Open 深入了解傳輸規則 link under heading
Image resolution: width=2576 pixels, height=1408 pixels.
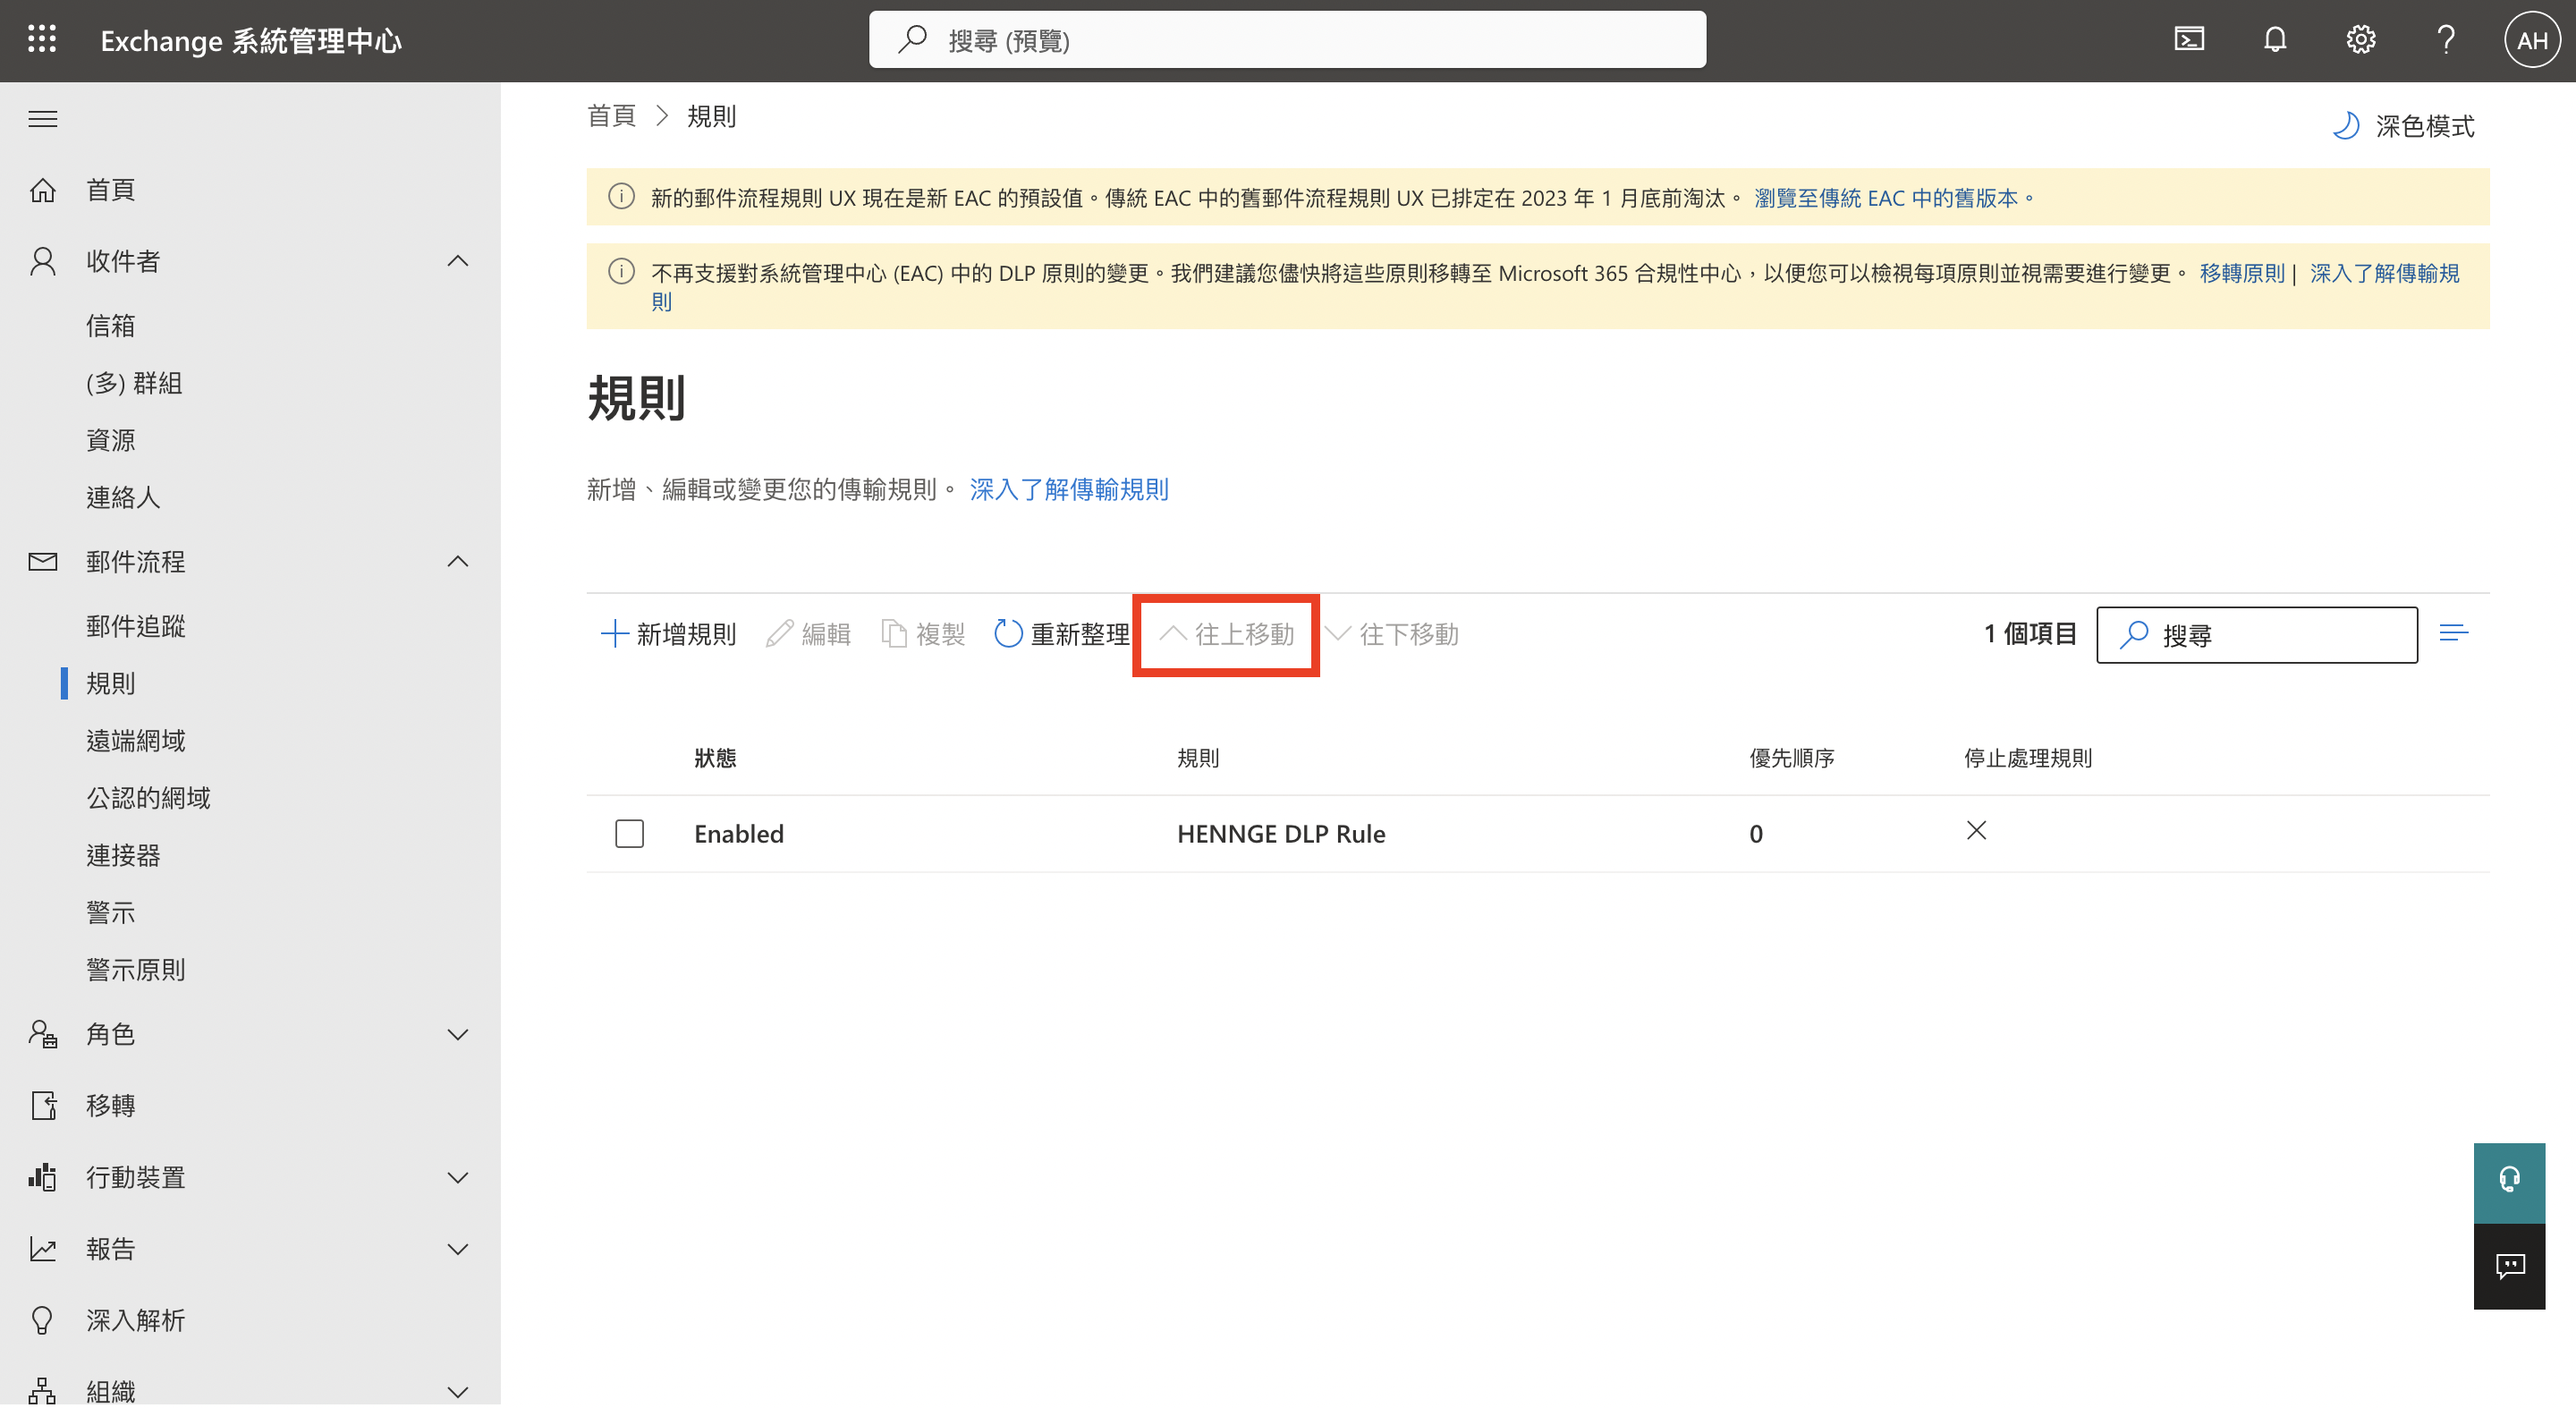point(1069,489)
